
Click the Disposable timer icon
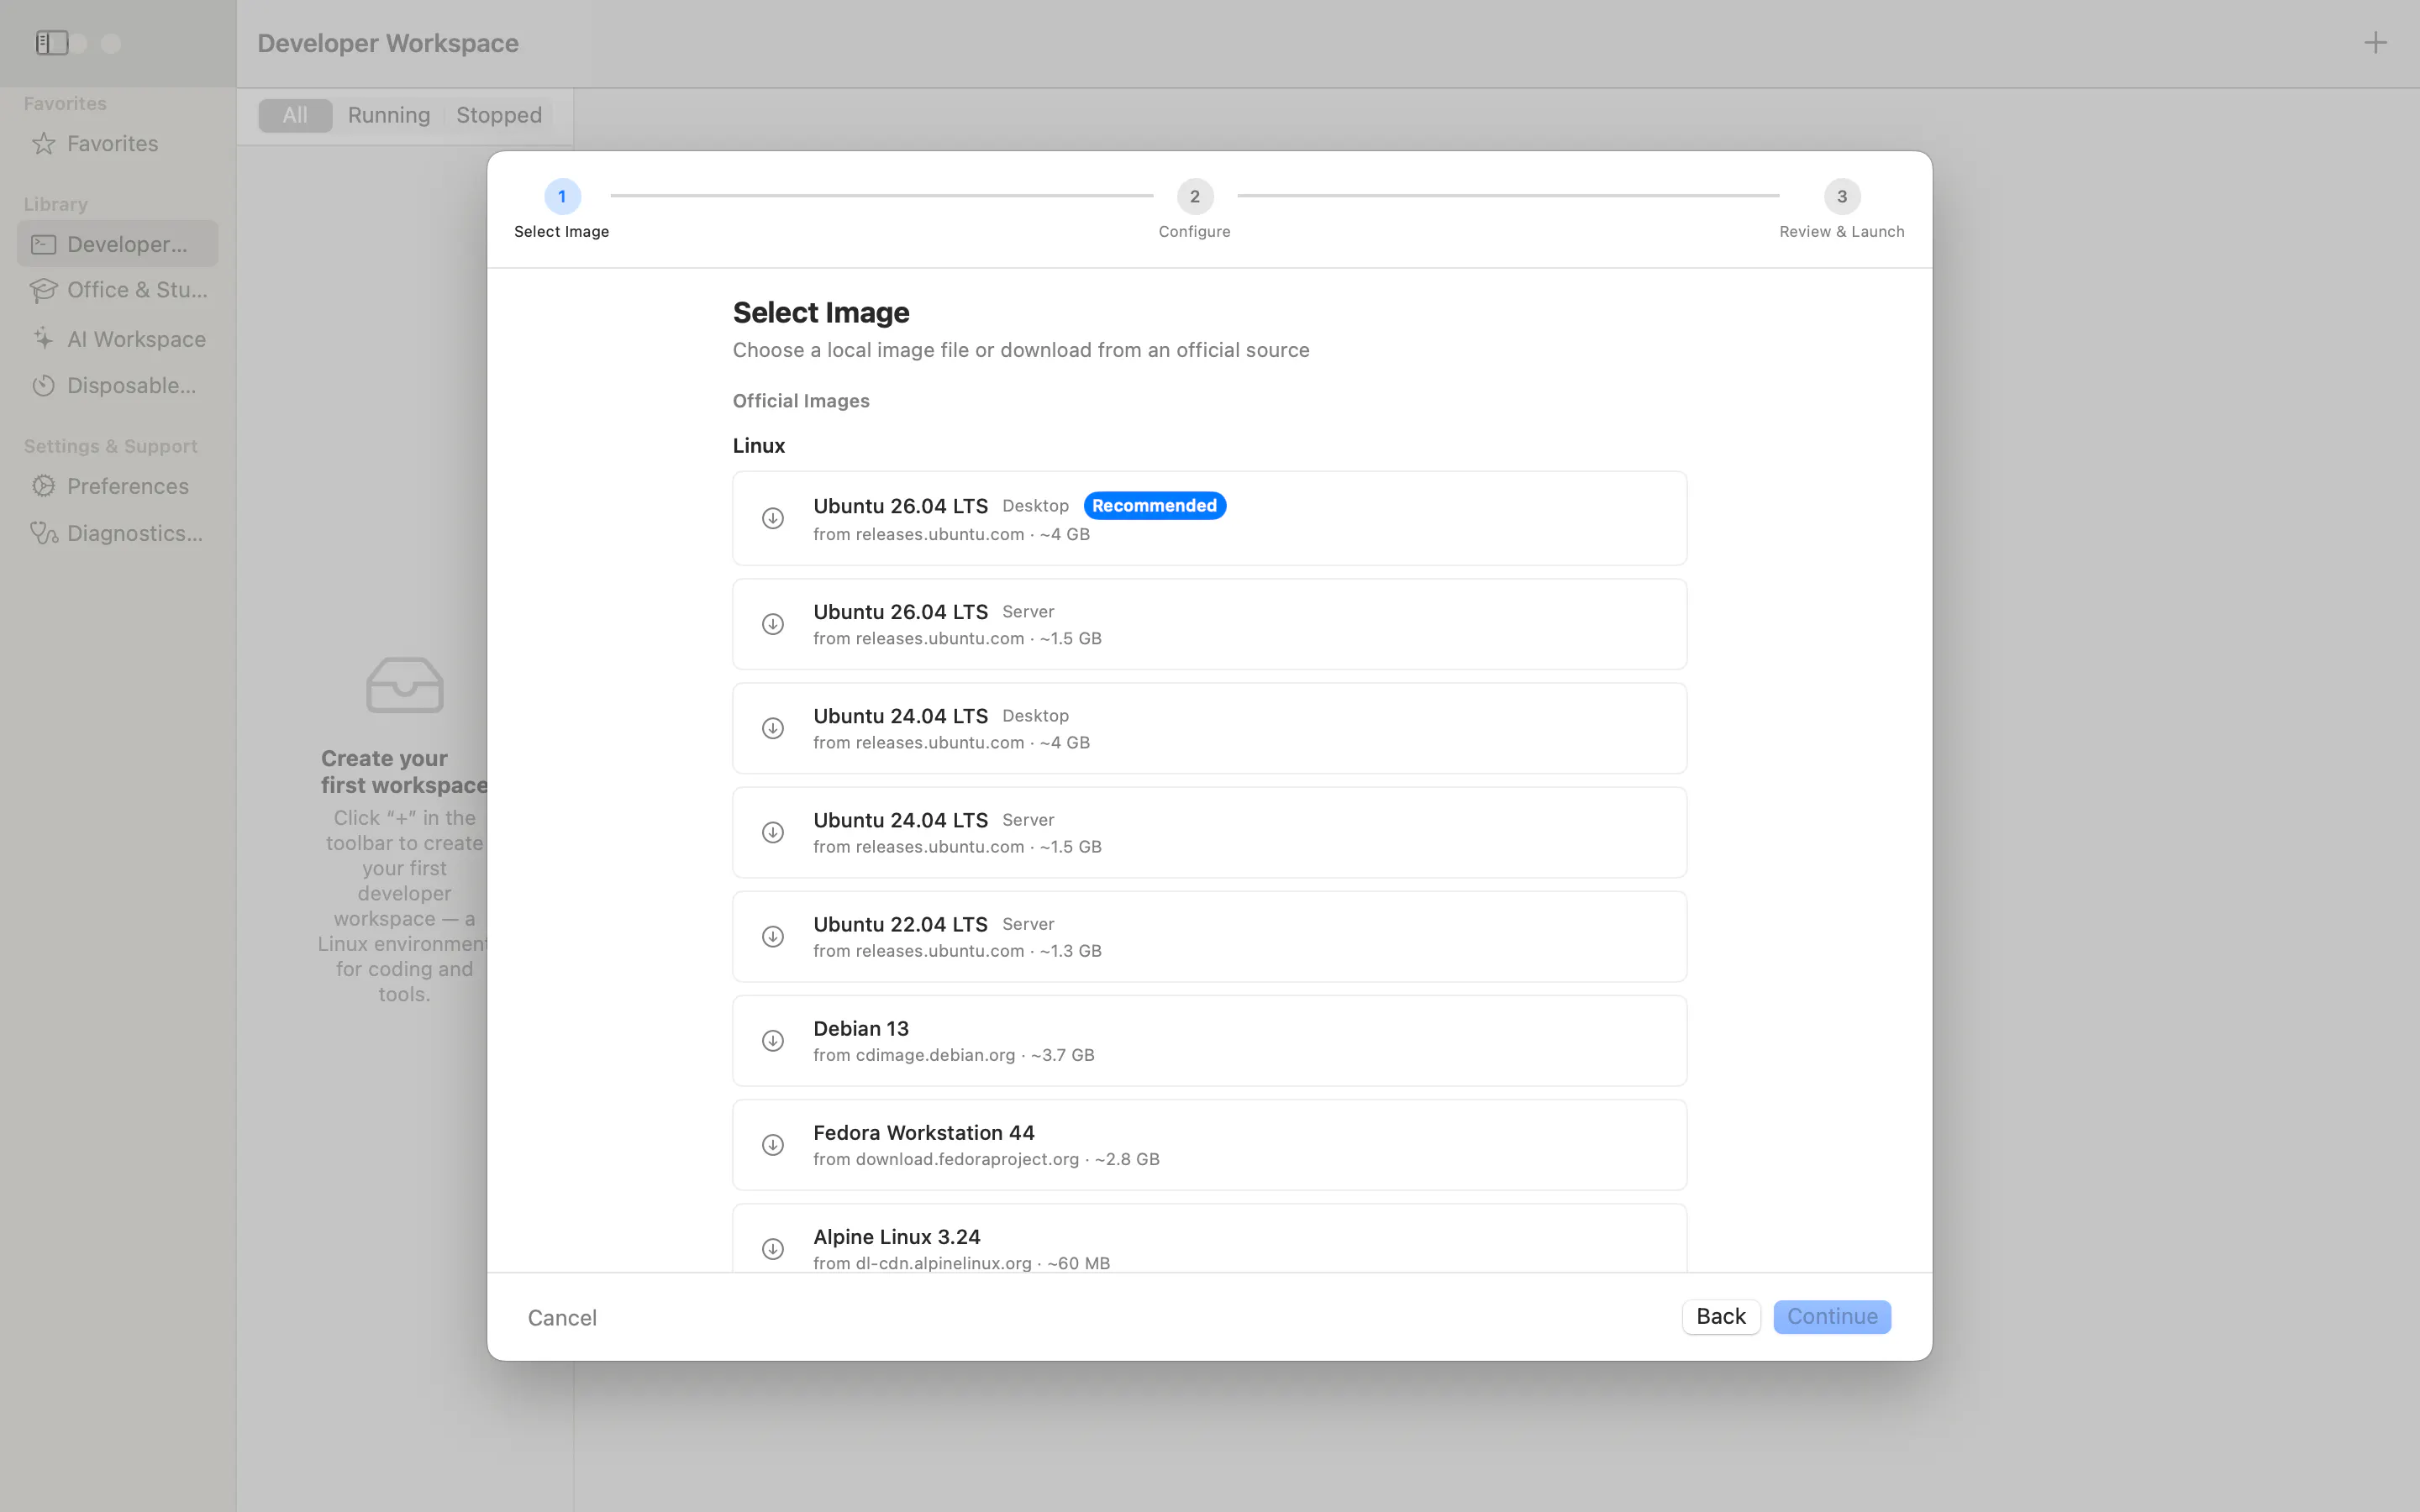(x=43, y=386)
